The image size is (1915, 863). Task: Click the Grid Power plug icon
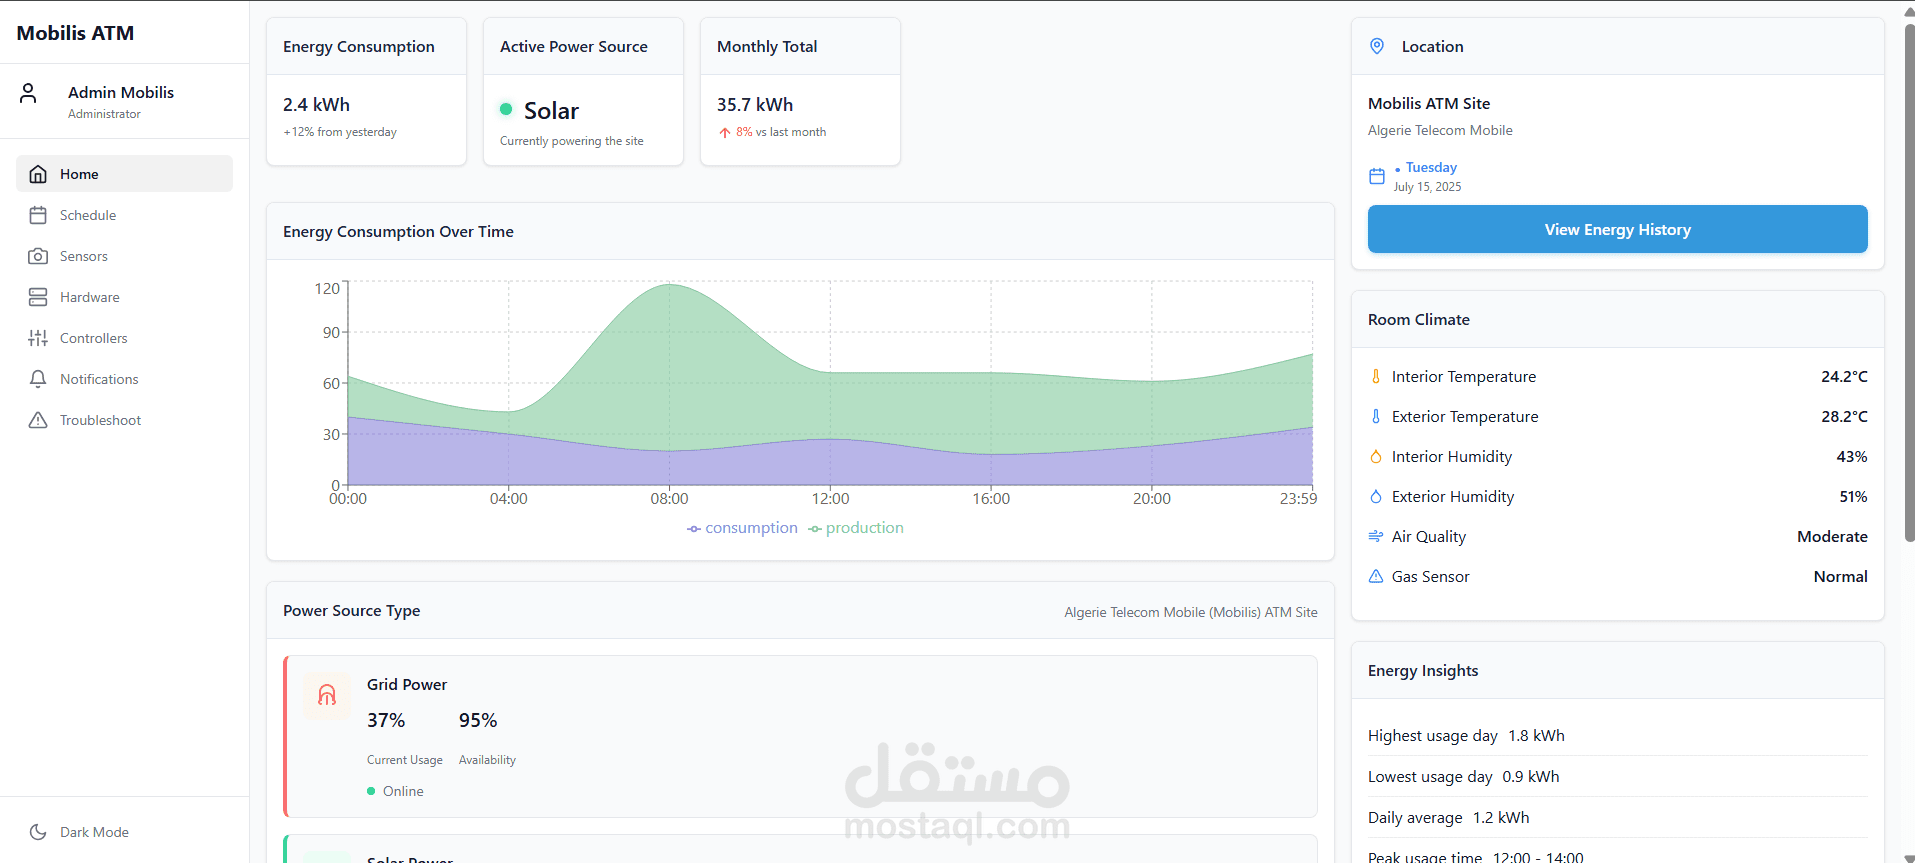327,695
